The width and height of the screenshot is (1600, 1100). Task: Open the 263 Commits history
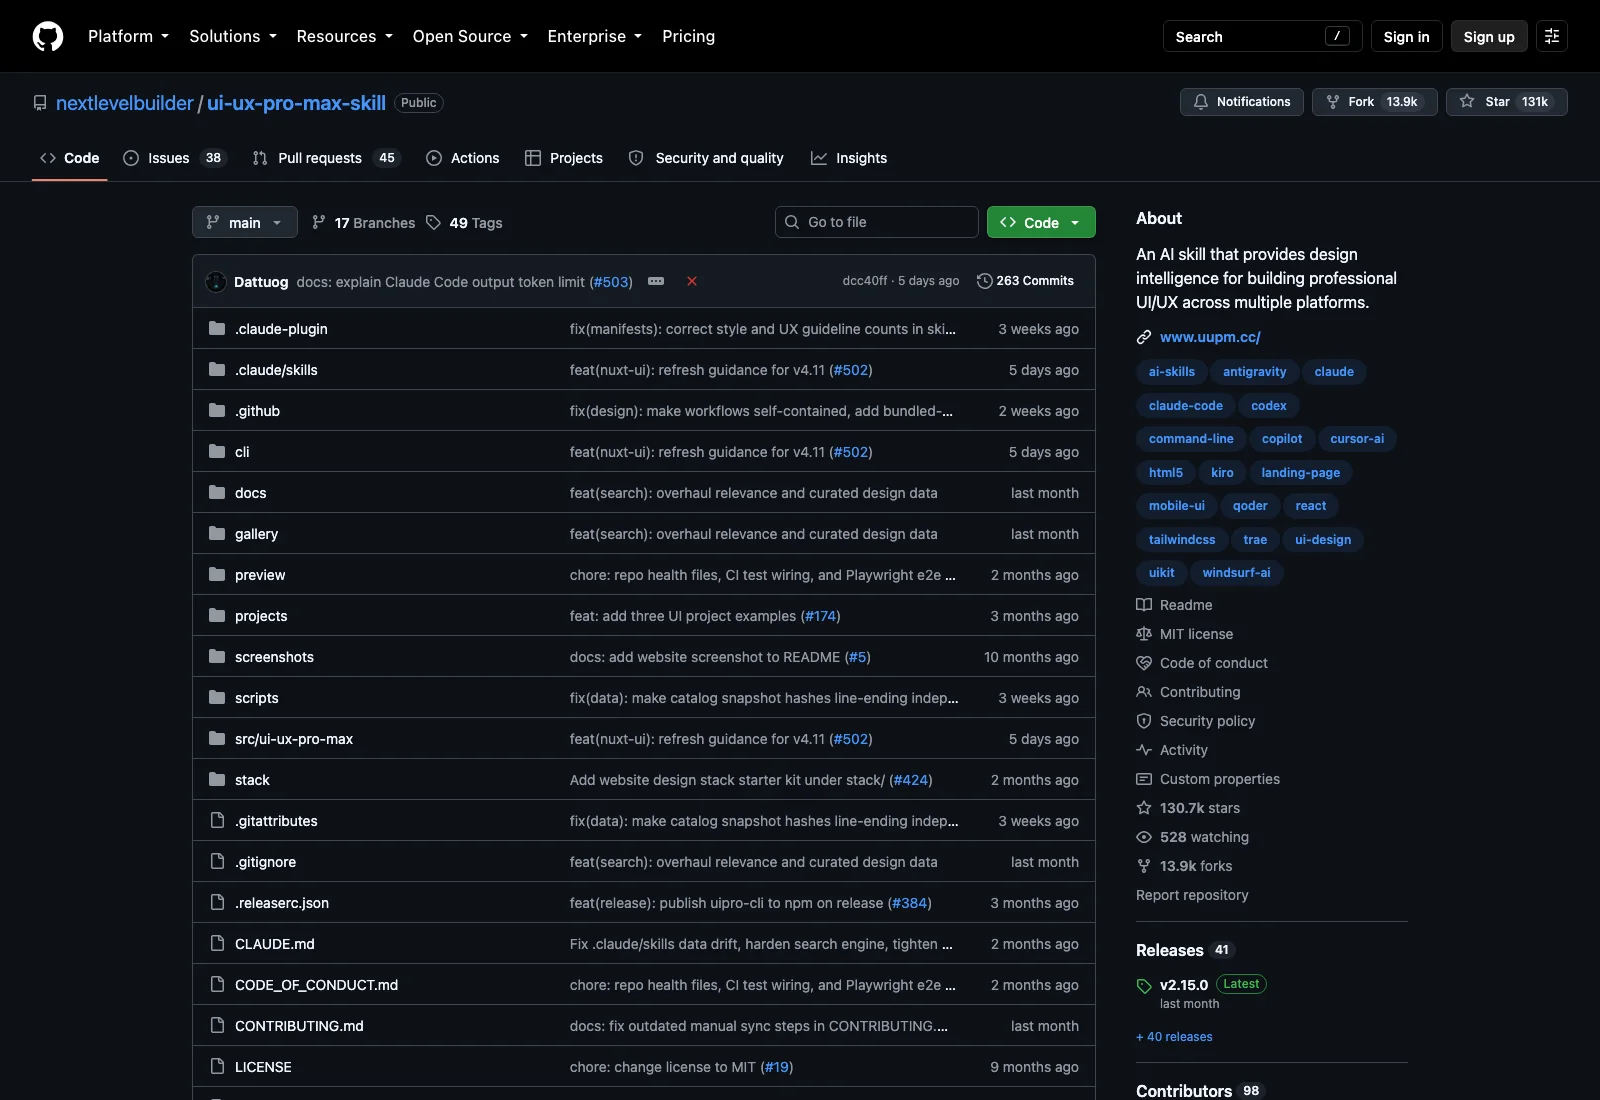tap(1025, 281)
